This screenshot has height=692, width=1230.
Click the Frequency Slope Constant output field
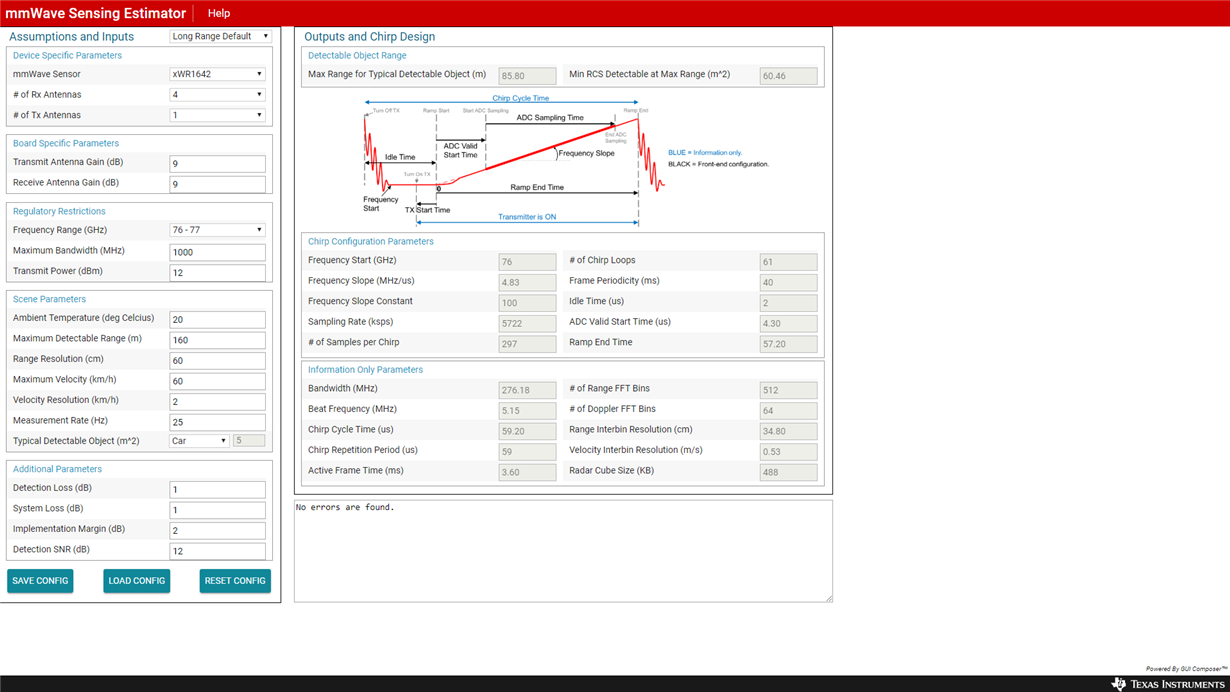(x=527, y=303)
